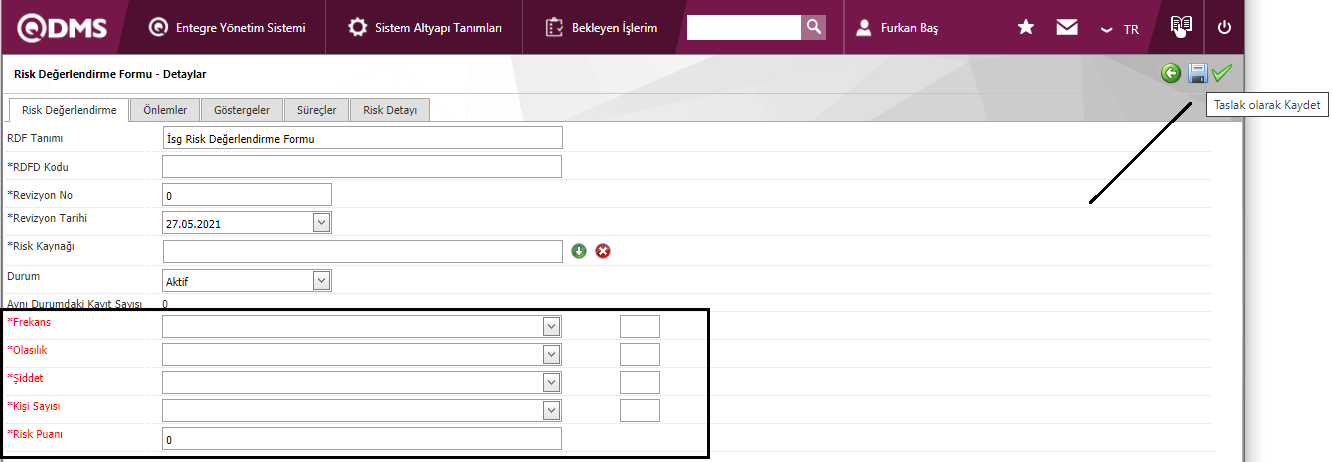Image resolution: width=1332 pixels, height=462 pixels.
Task: Switch to Risk Değerlendirme tab
Action: pos(69,110)
